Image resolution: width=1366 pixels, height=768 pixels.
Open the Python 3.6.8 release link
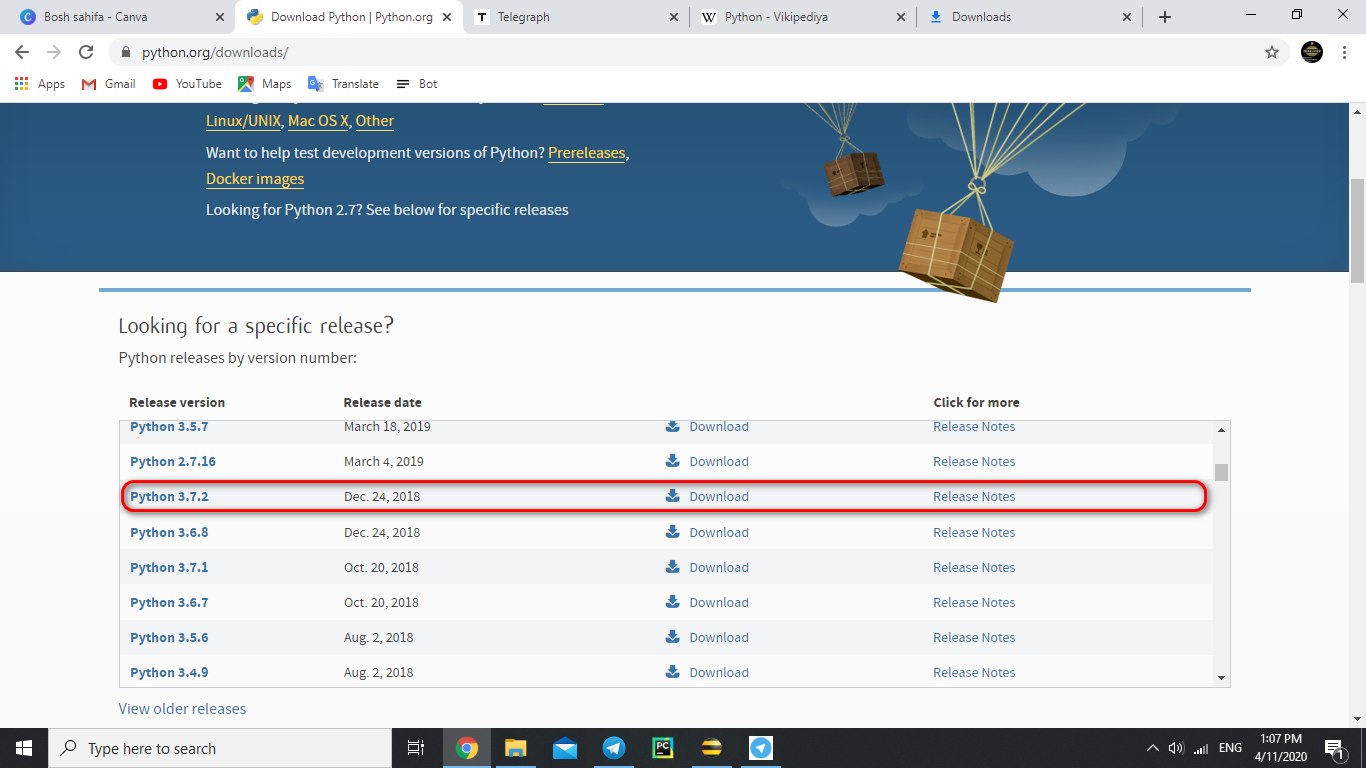tap(169, 532)
